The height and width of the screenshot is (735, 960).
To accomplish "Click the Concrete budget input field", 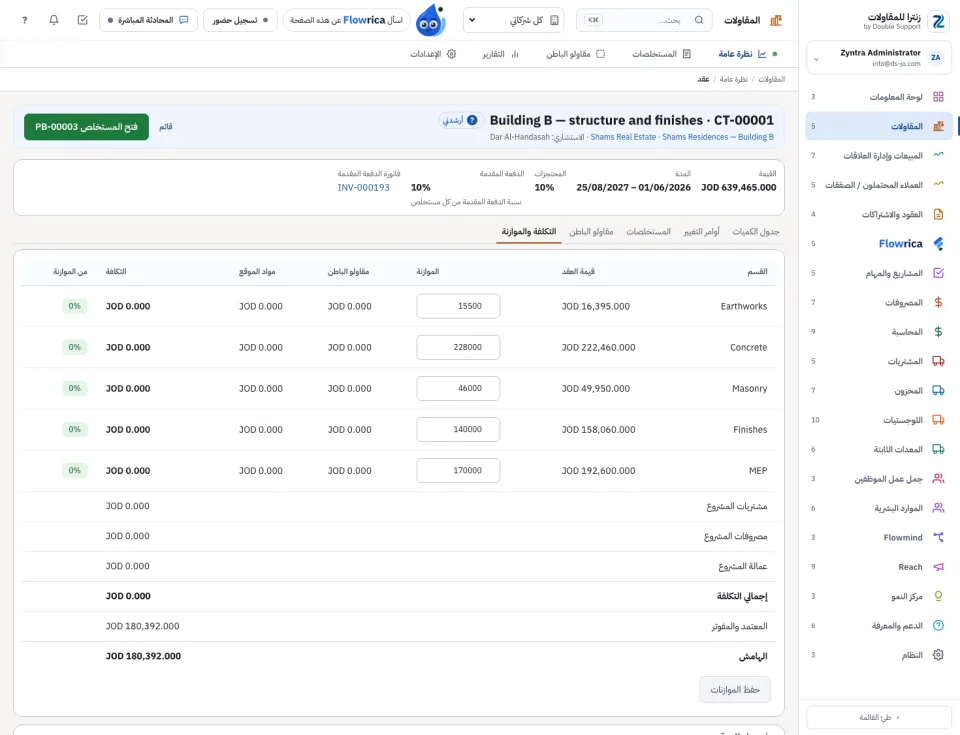I will pos(458,347).
